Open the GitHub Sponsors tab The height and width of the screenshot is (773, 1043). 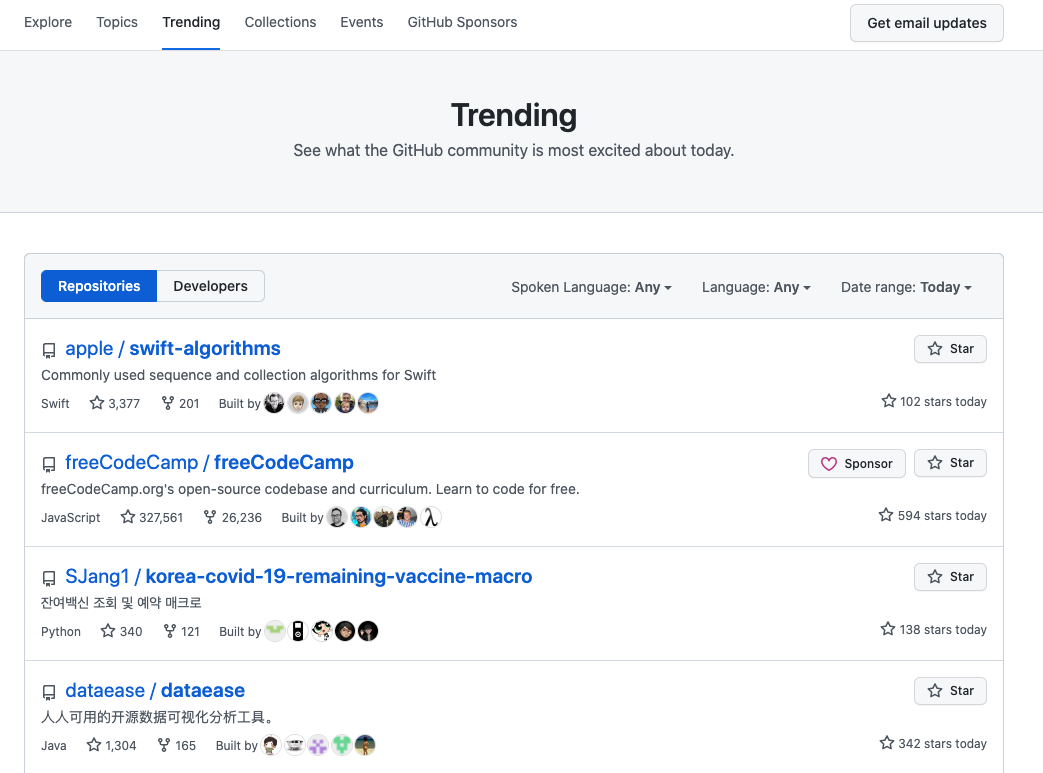[x=462, y=22]
